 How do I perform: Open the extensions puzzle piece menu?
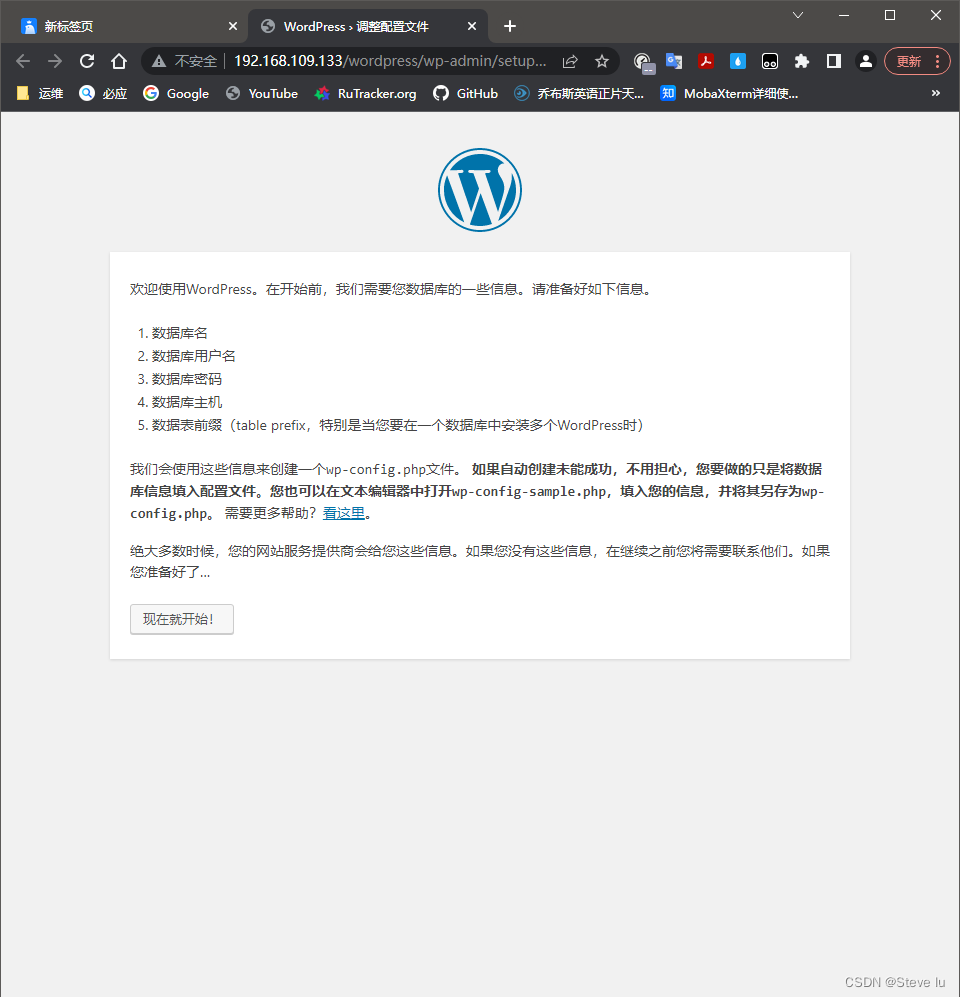802,61
